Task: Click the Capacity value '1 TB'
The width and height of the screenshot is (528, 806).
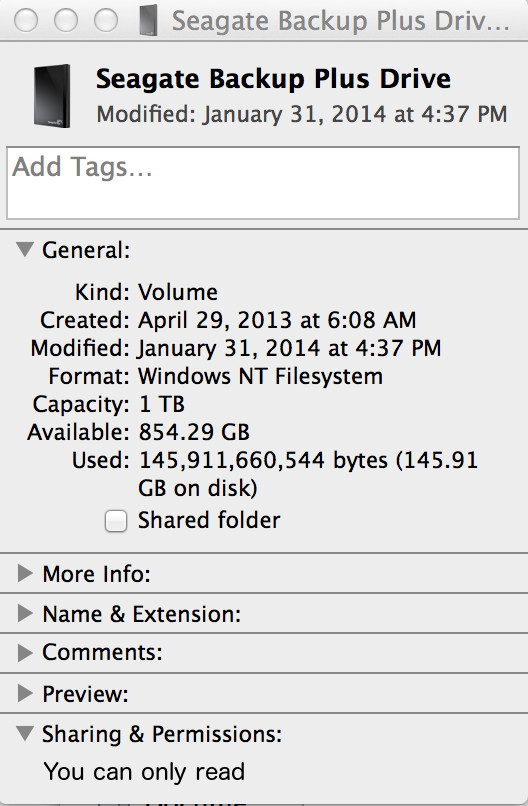Action: [x=161, y=404]
